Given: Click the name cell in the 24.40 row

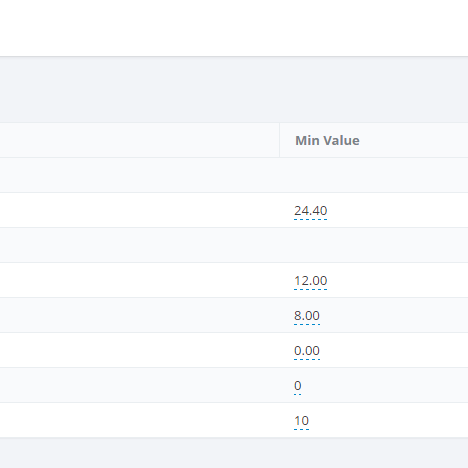Looking at the screenshot, I should [139, 210].
